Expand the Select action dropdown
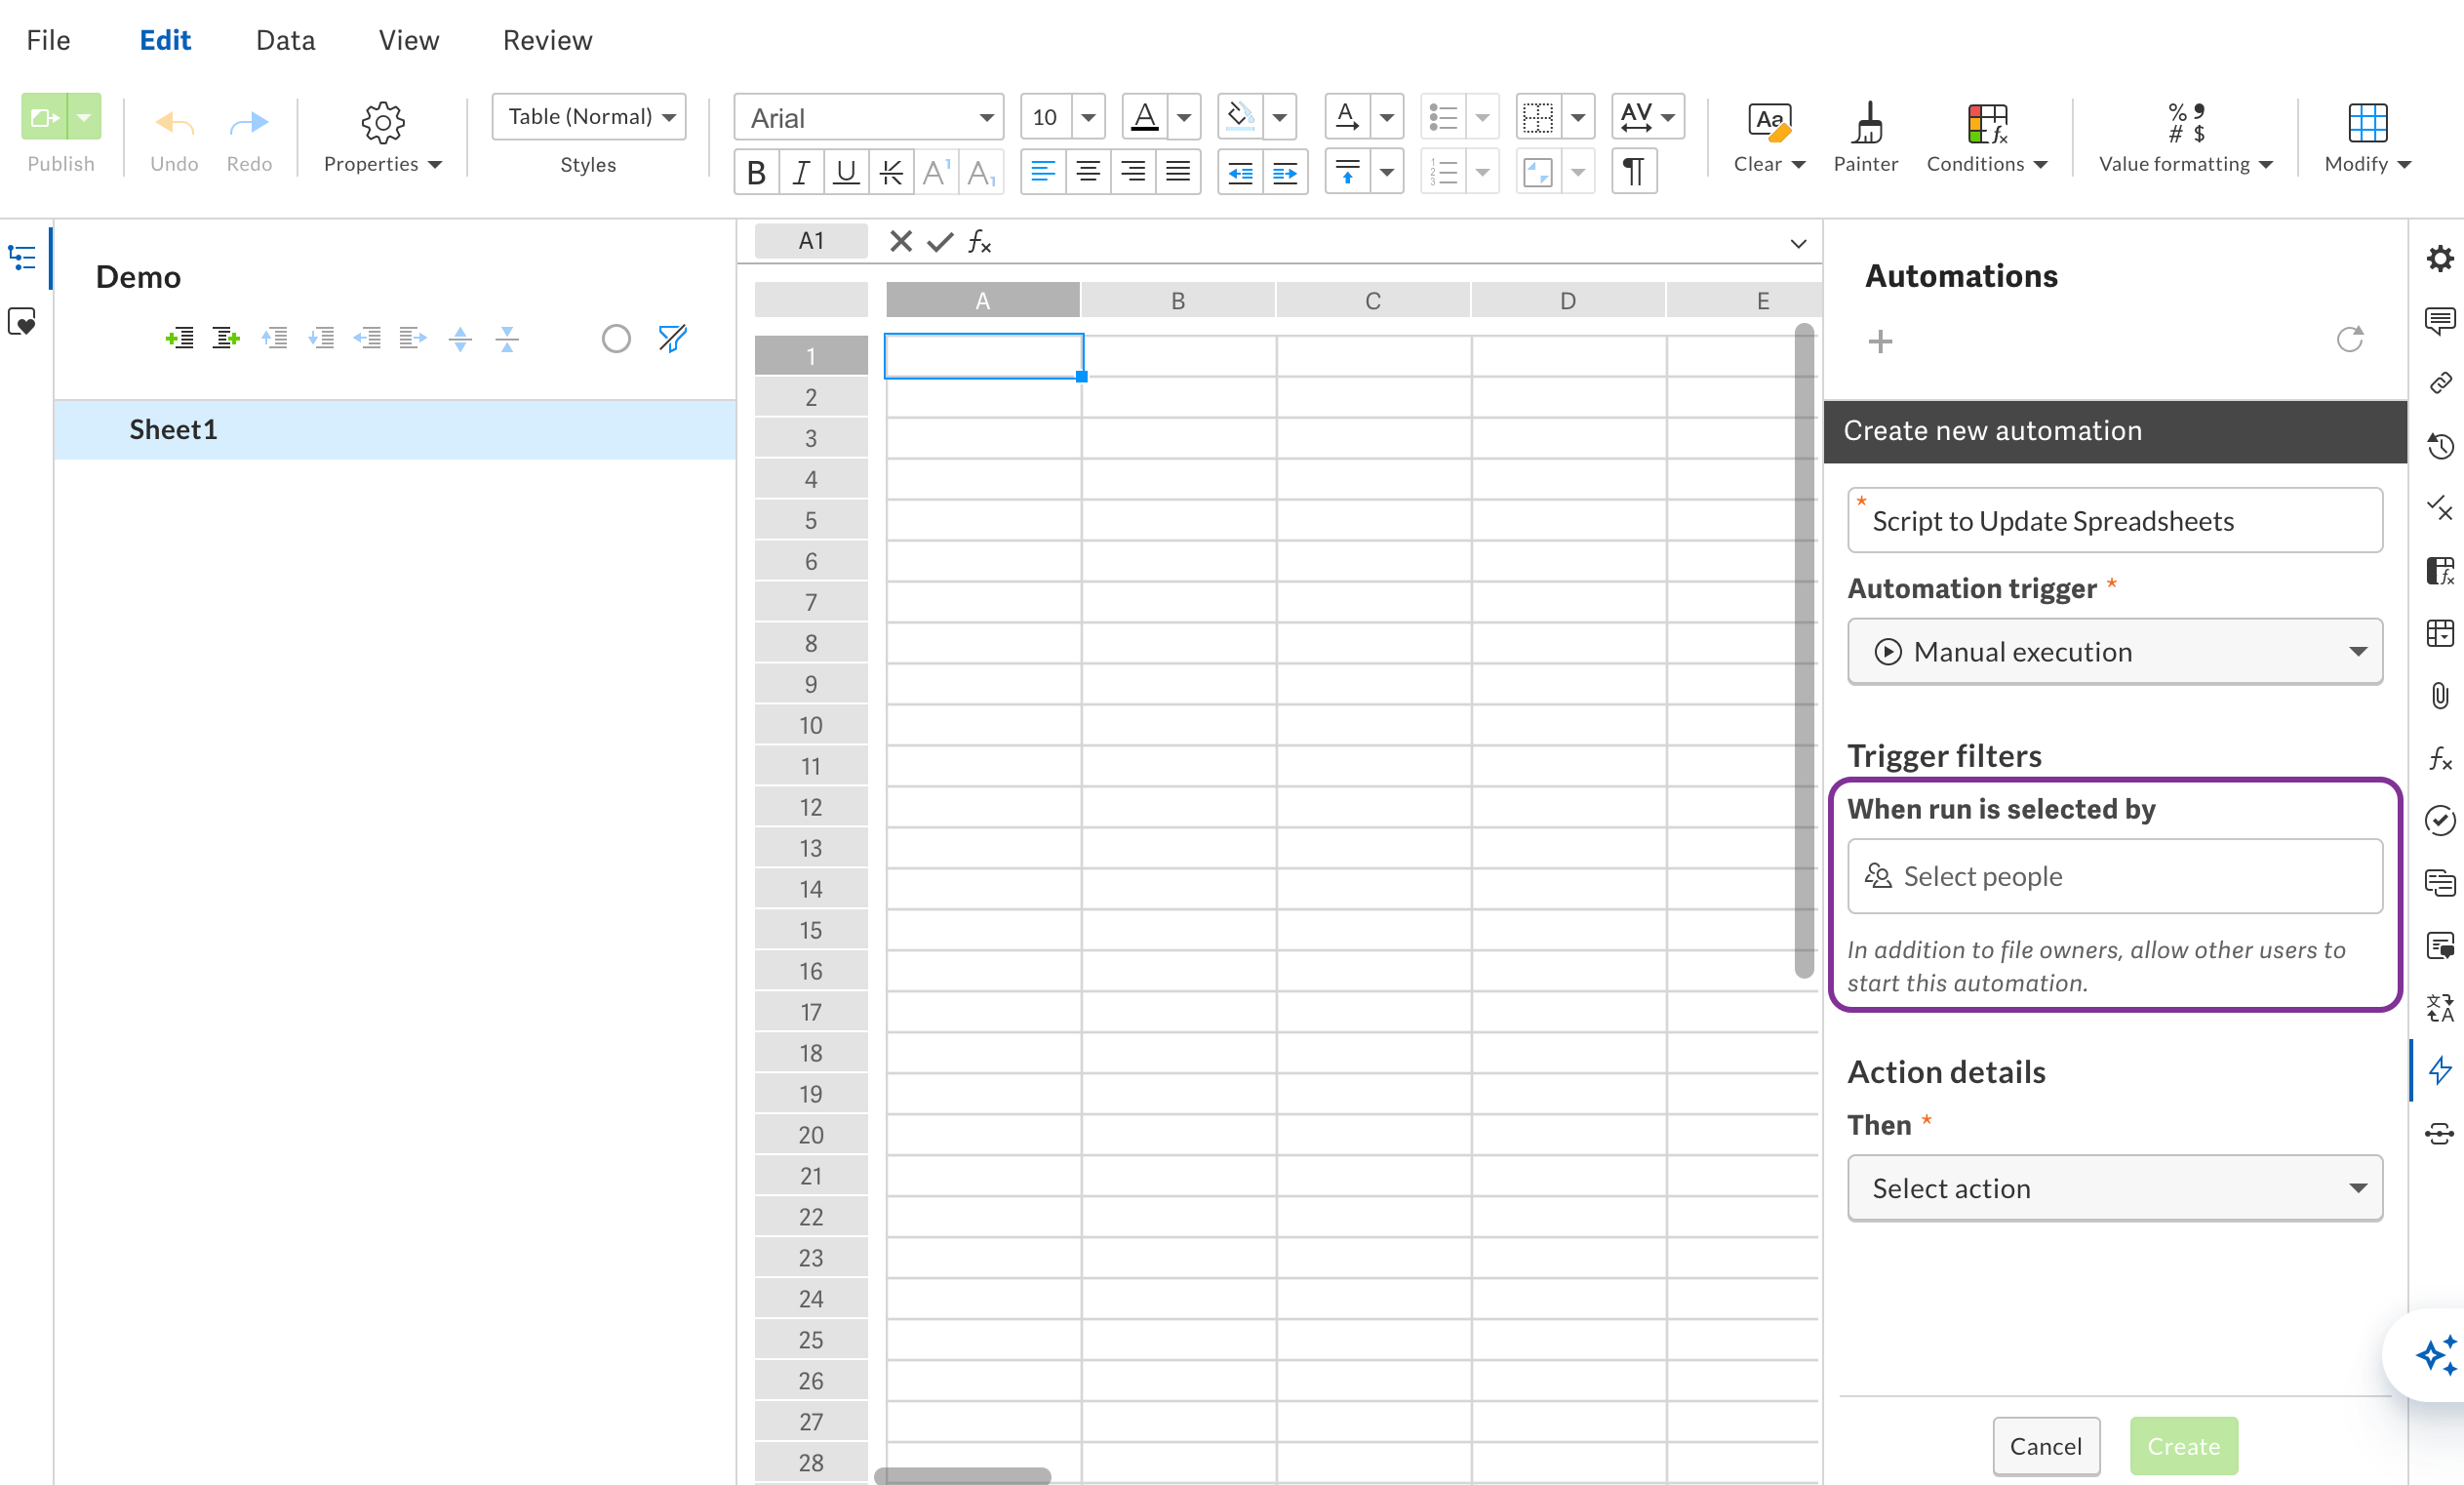 tap(2114, 1188)
